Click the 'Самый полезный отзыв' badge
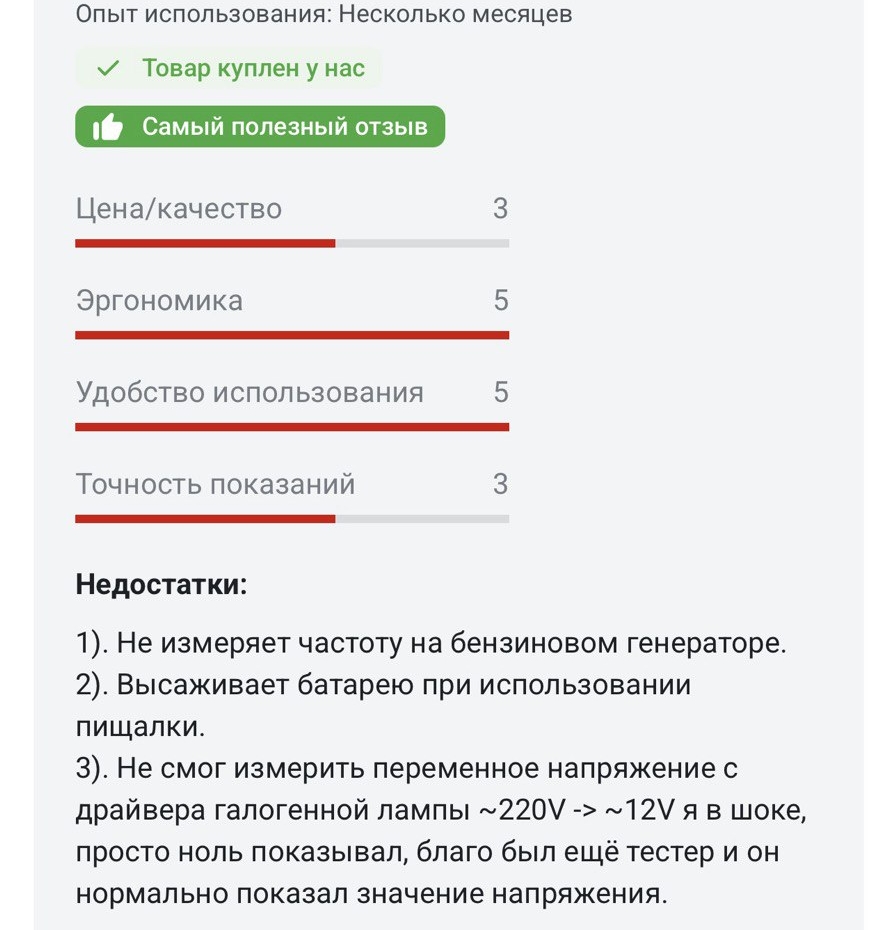 [260, 126]
